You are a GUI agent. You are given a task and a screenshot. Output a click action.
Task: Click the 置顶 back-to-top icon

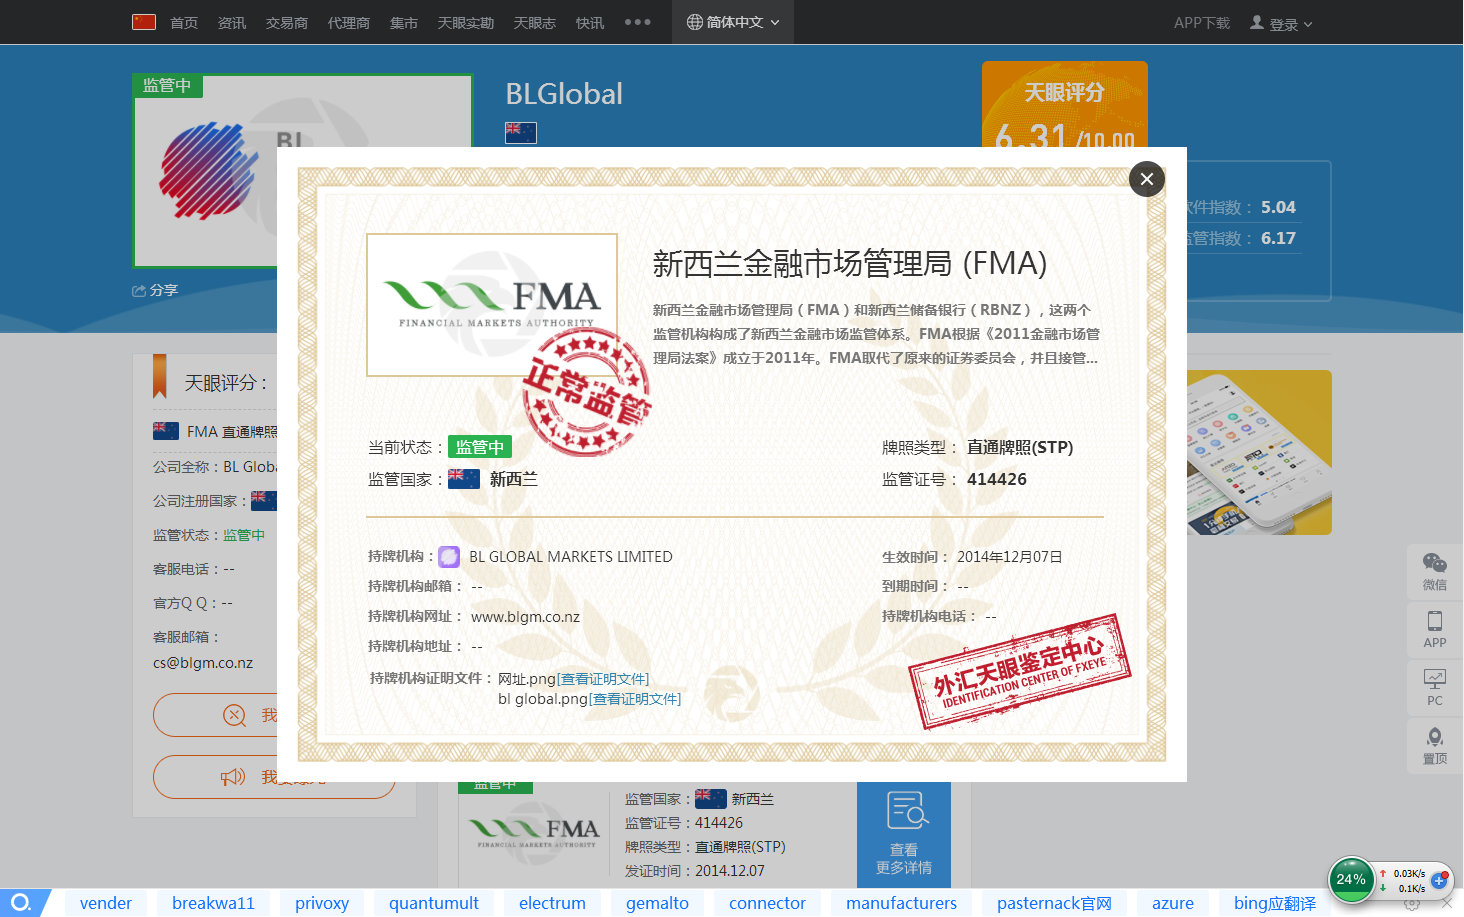(x=1435, y=745)
